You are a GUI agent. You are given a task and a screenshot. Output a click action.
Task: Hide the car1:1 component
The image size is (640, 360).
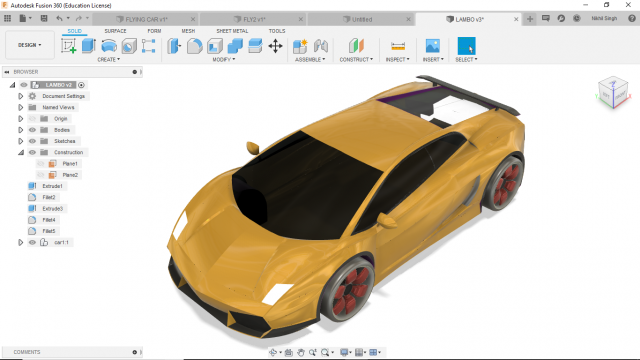coord(32,242)
